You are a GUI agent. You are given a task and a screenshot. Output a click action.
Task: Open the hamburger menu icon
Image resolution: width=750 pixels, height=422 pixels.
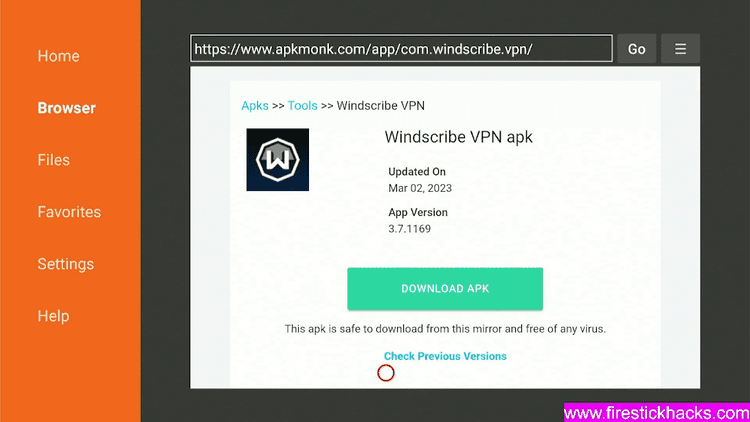680,48
